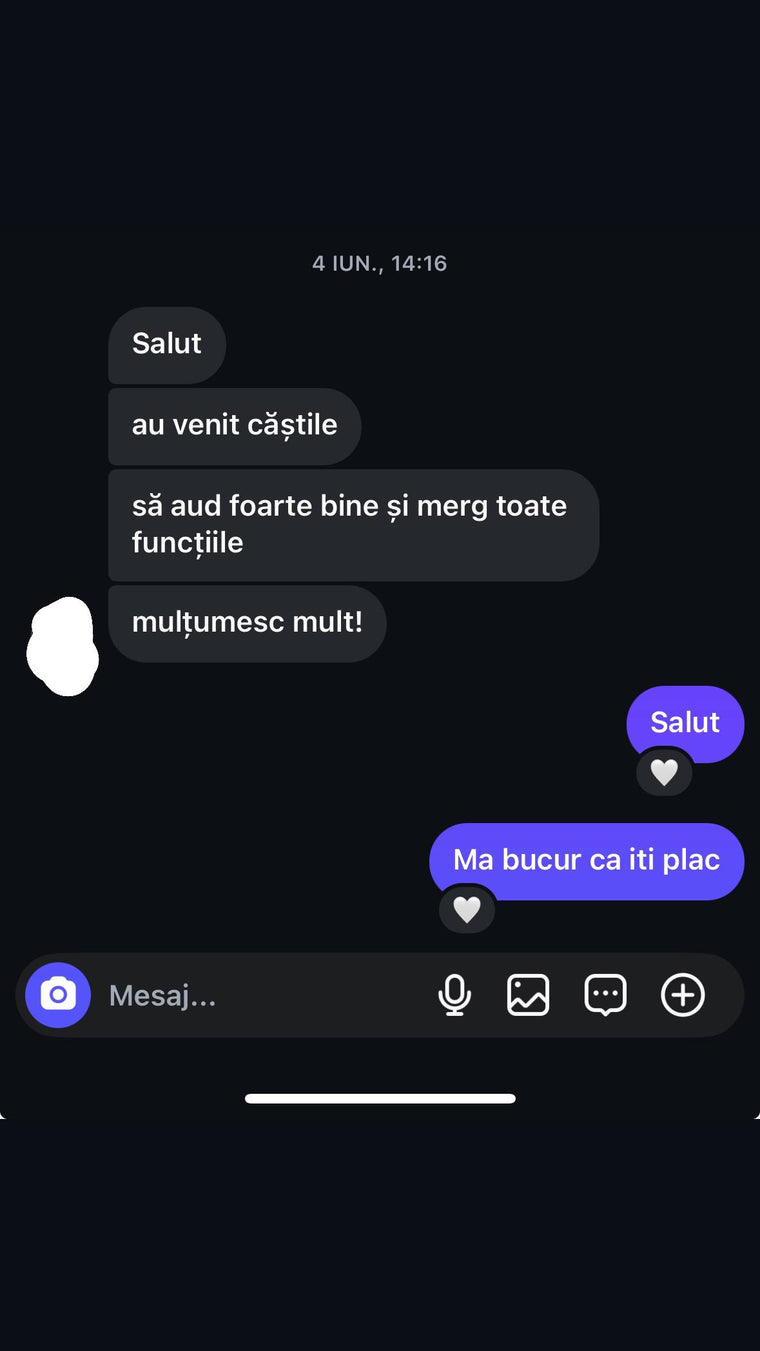Viewport: 760px width, 1351px height.
Task: Select the 'mulțumesc mult!' message bubble
Action: pos(247,623)
